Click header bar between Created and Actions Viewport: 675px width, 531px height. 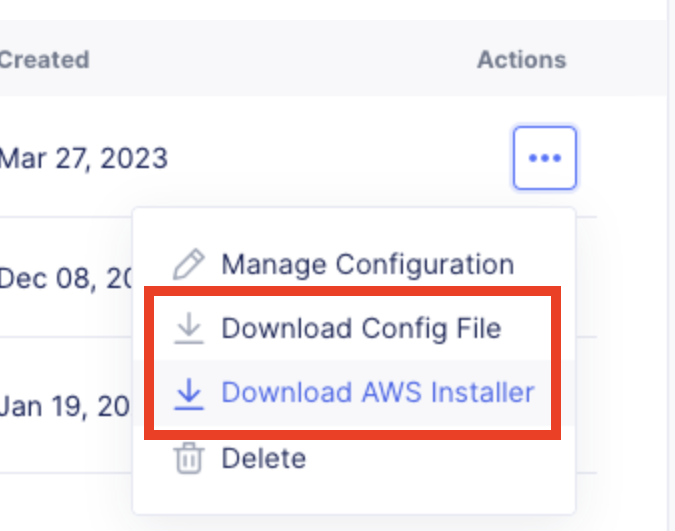[x=280, y=59]
